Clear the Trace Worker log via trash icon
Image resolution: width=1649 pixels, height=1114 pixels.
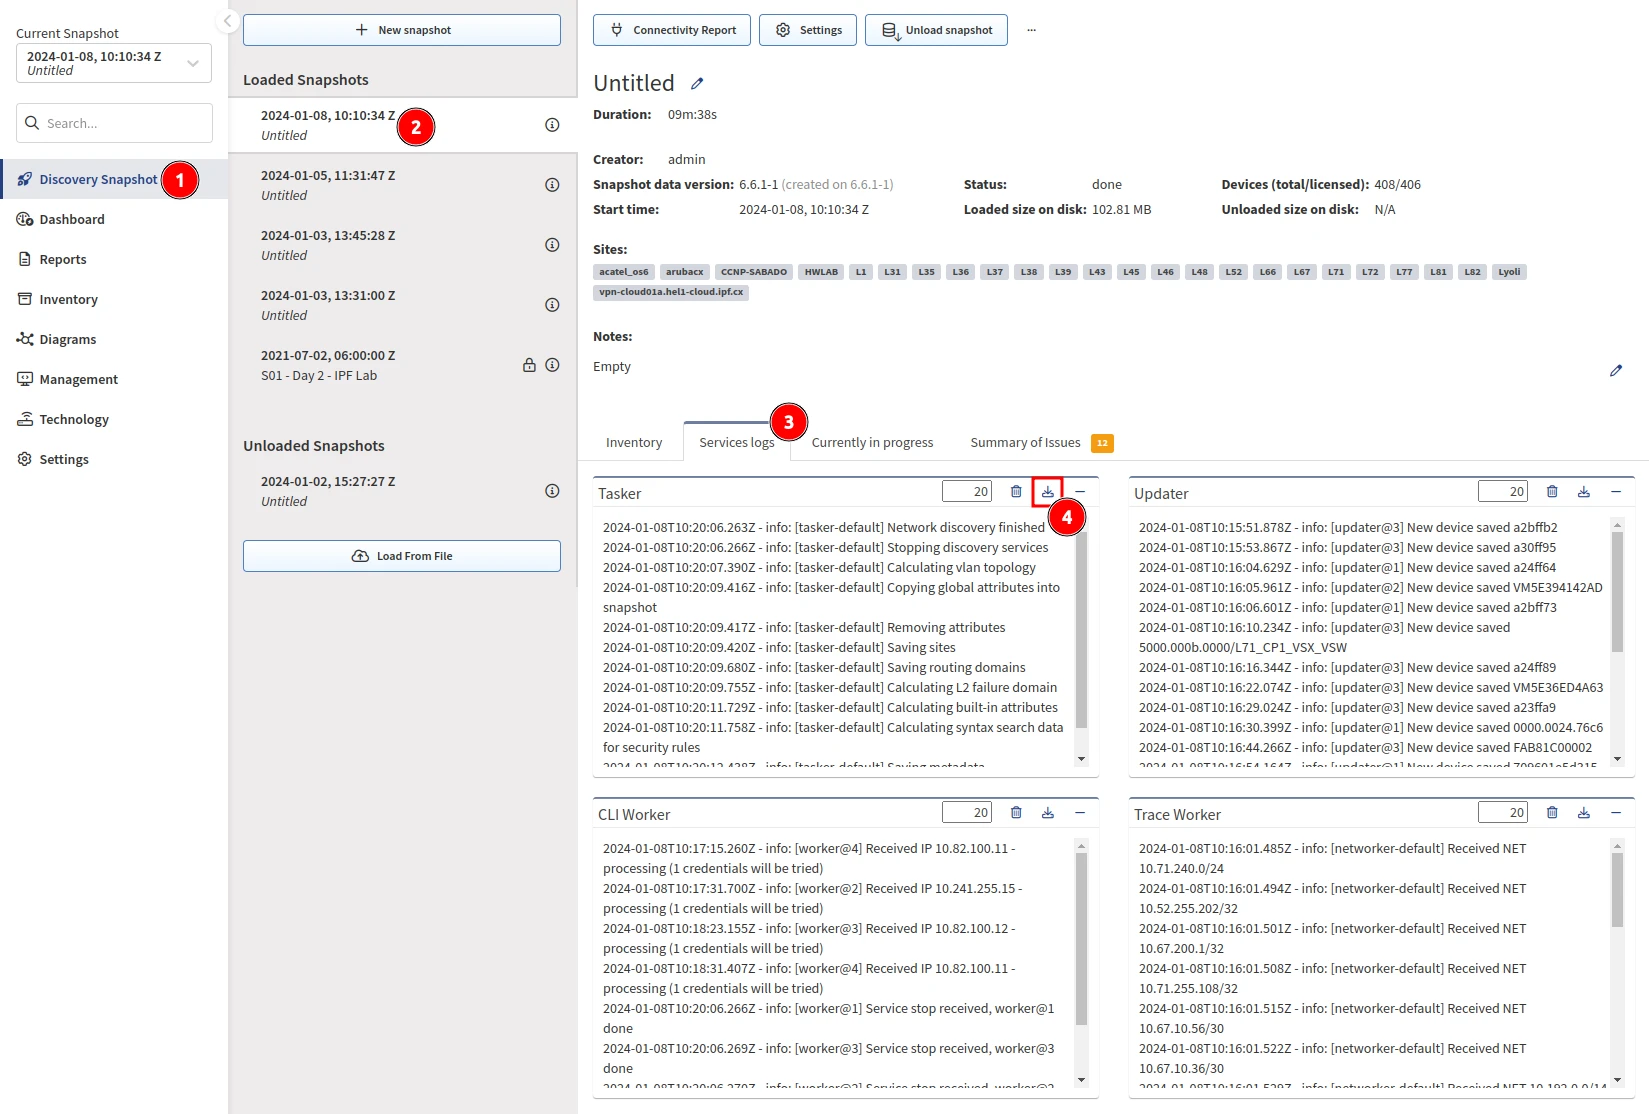[1552, 813]
